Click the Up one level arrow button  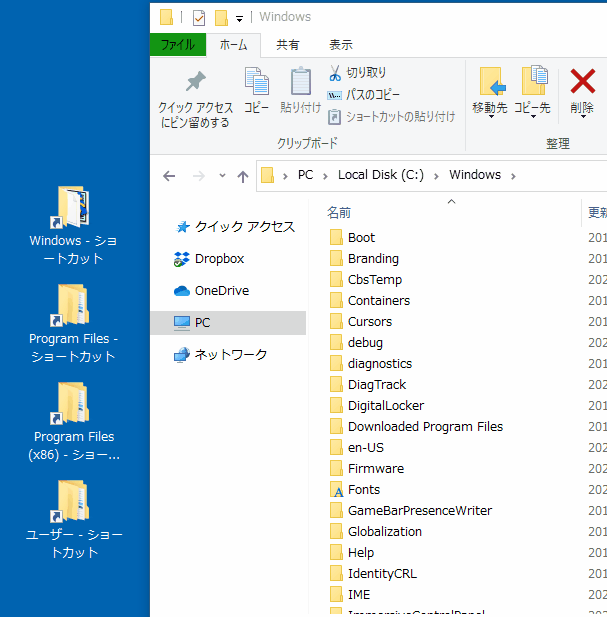[x=242, y=175]
